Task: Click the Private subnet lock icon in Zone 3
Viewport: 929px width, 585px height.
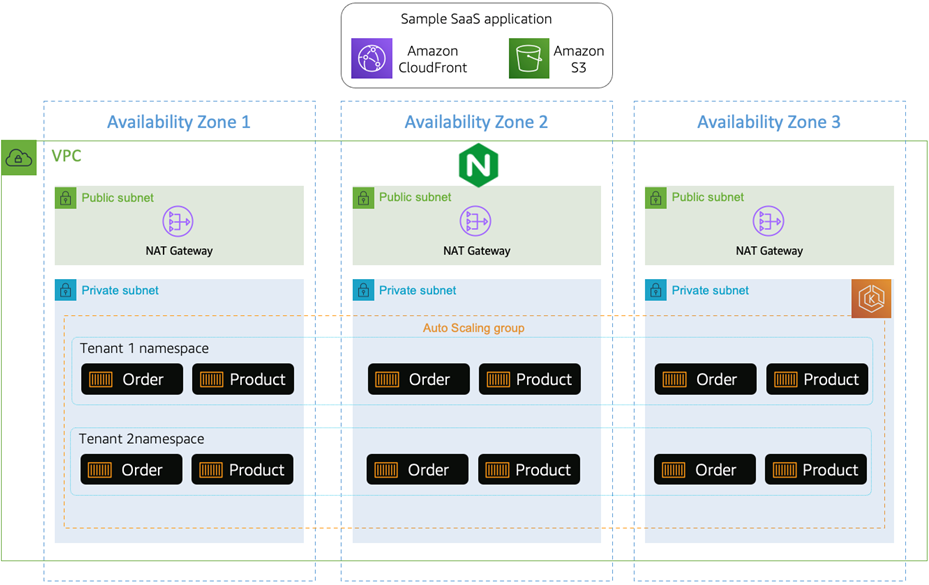Action: 656,291
